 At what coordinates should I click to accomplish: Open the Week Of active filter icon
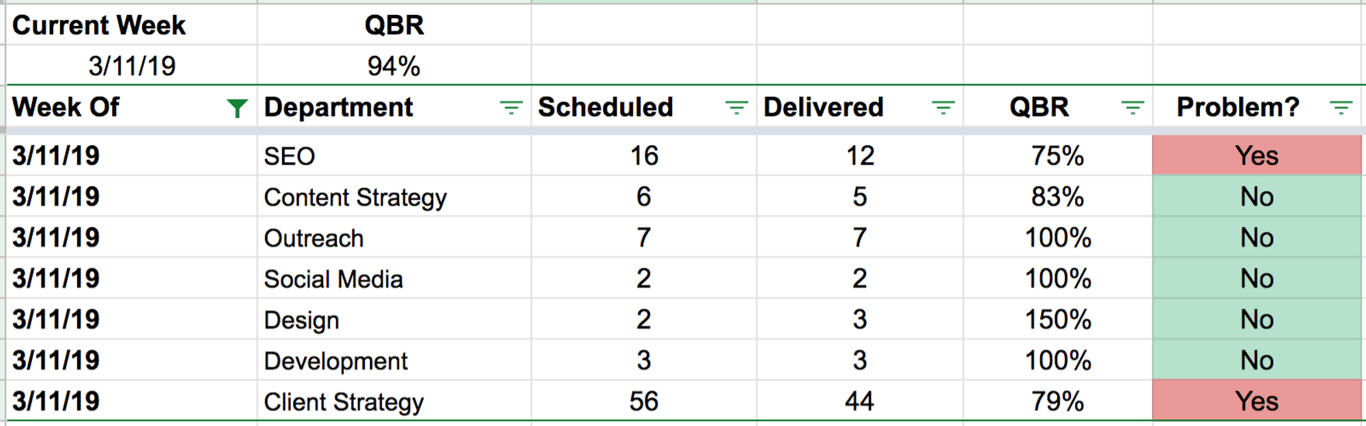(x=237, y=108)
